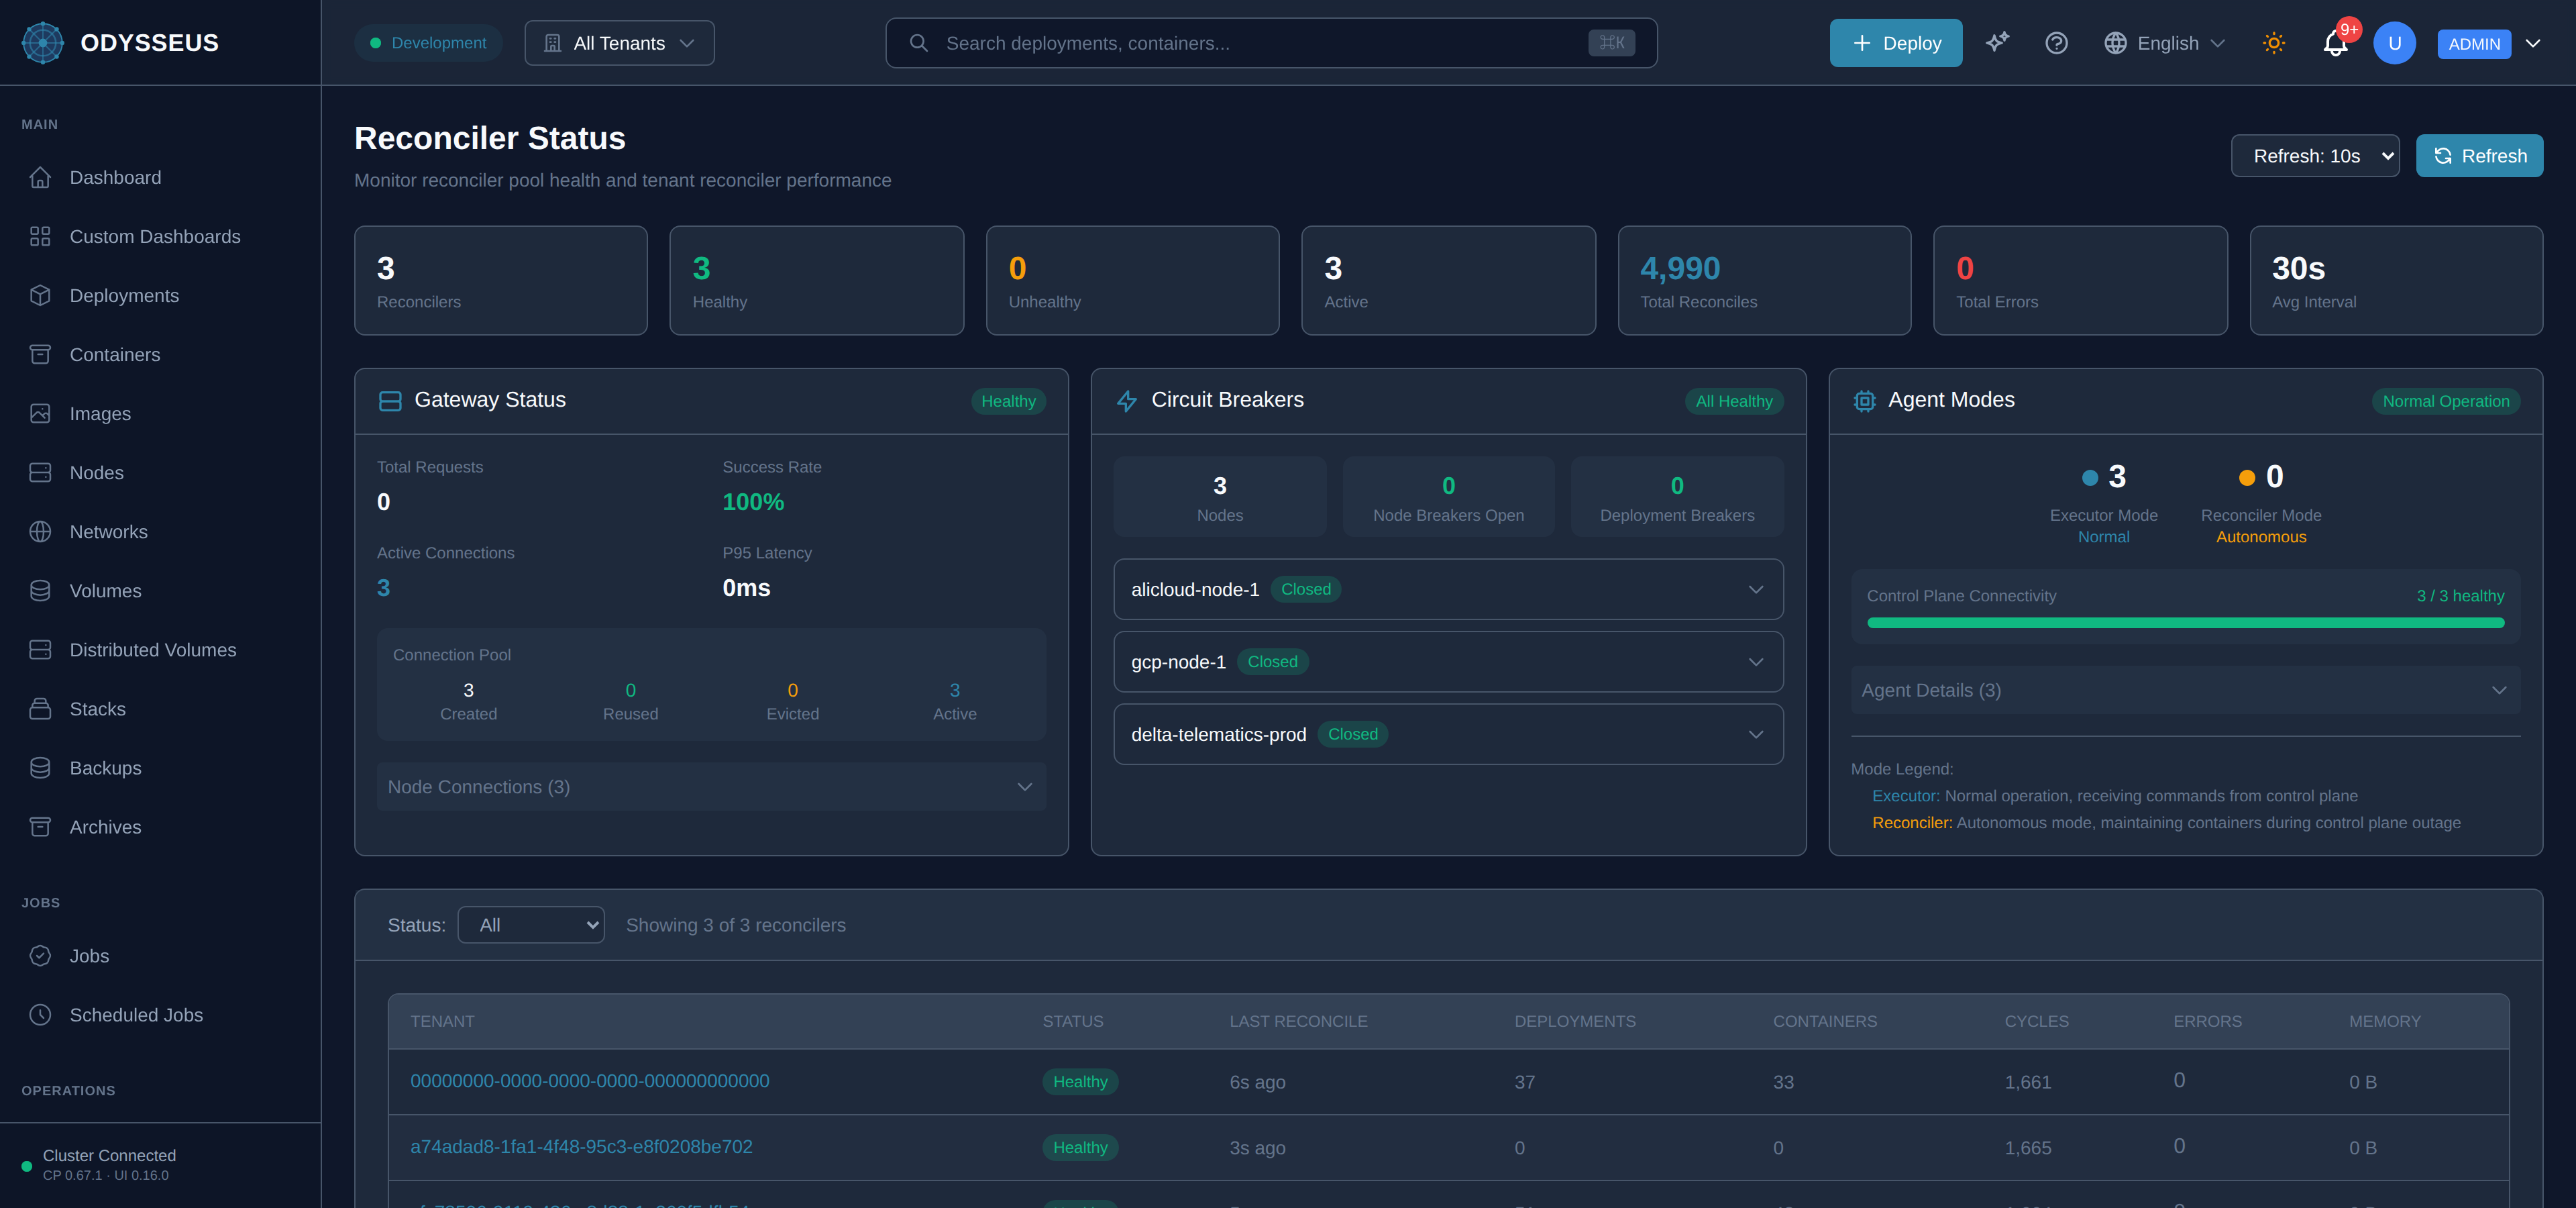Viewport: 2576px width, 1208px height.
Task: Open tenant 00000000-0000-0000-0000-000000000000 link
Action: pos(589,1081)
